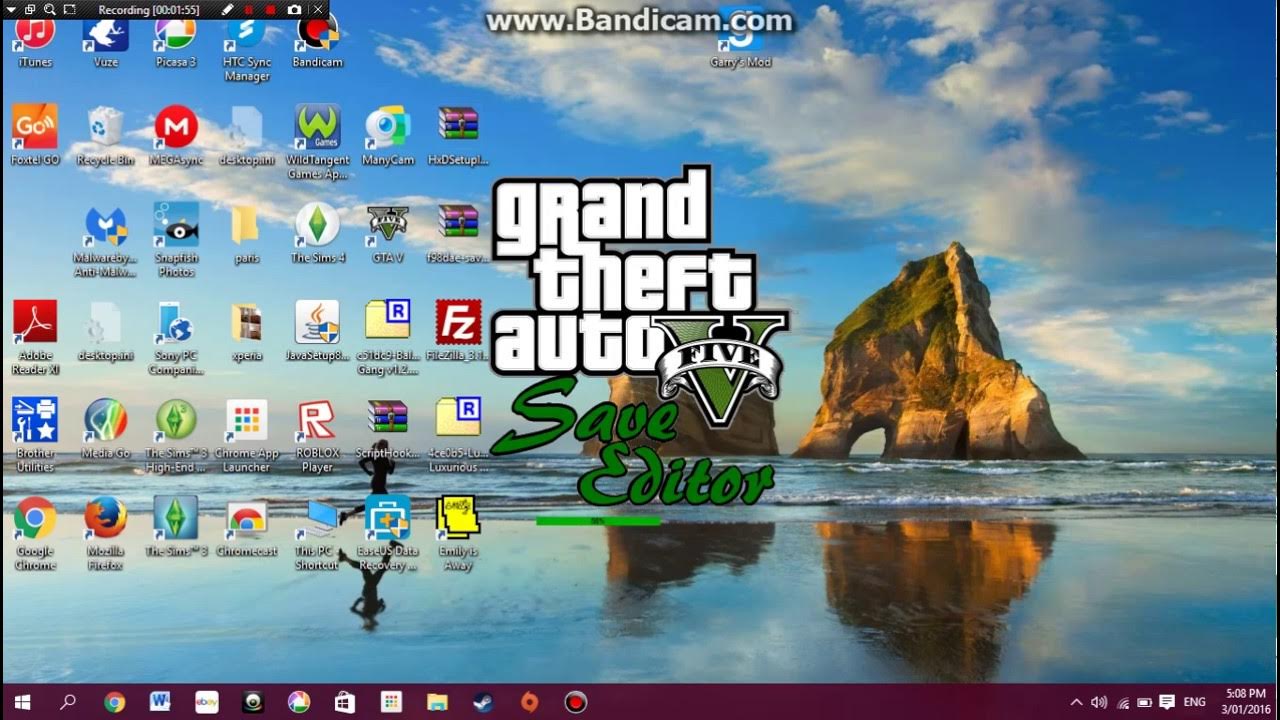This screenshot has height=720, width=1280.
Task: Select The Sims 3 High-End desktop icon
Action: pos(176,436)
